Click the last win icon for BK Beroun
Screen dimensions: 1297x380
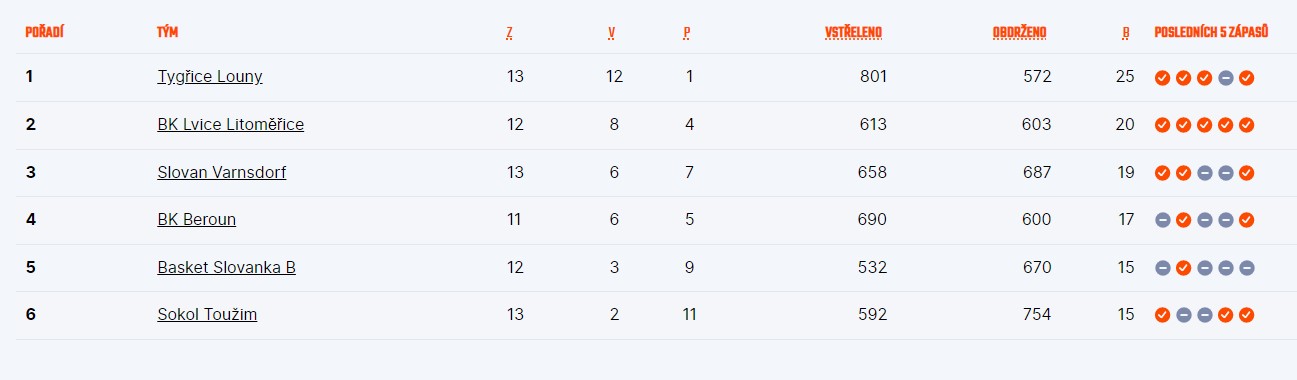[x=1246, y=220]
